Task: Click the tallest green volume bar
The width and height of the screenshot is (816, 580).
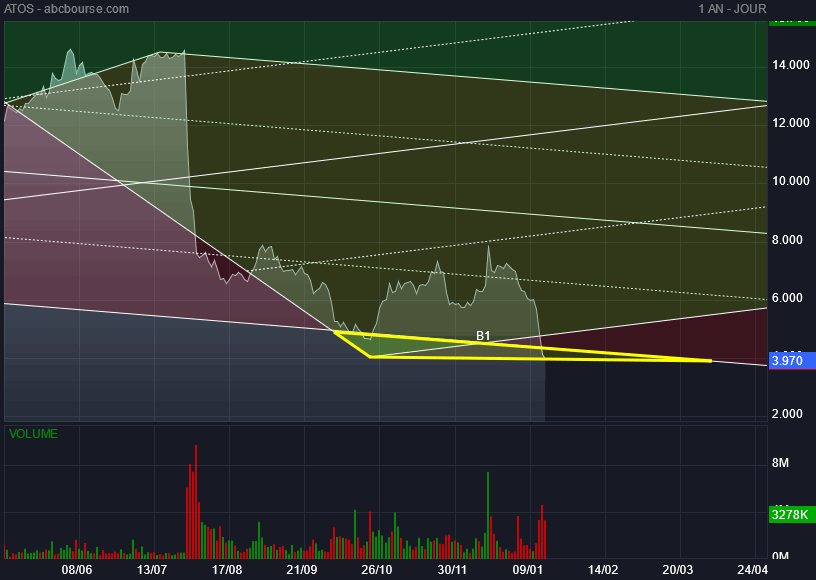Action: point(488,515)
